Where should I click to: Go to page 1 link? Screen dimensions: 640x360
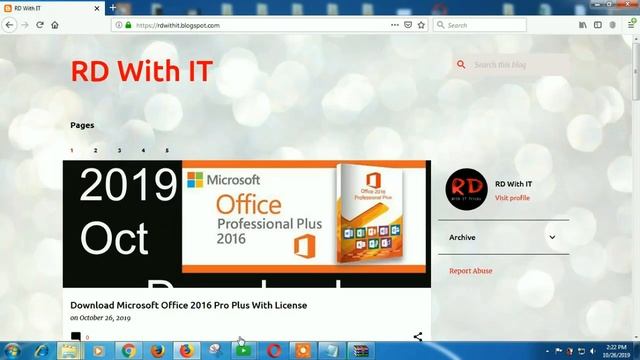point(72,150)
